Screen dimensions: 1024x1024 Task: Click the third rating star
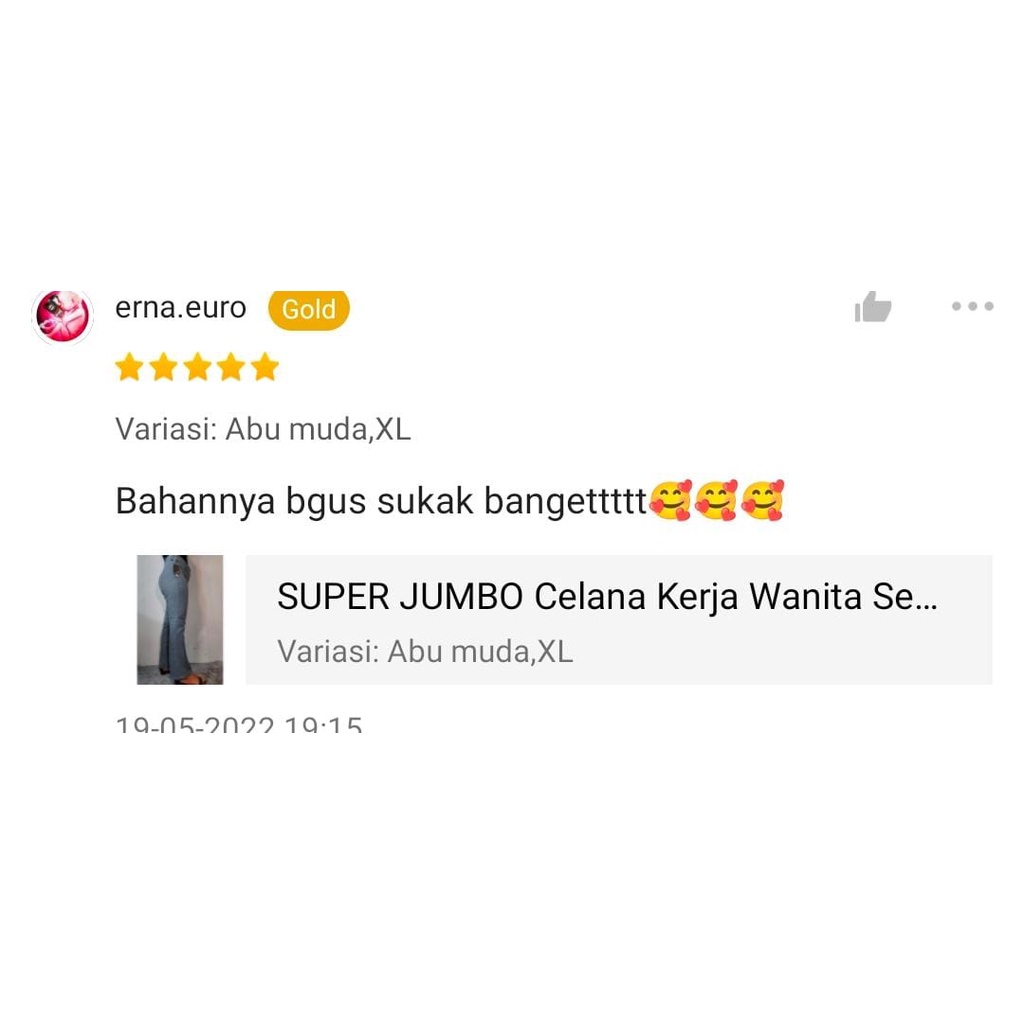(197, 367)
